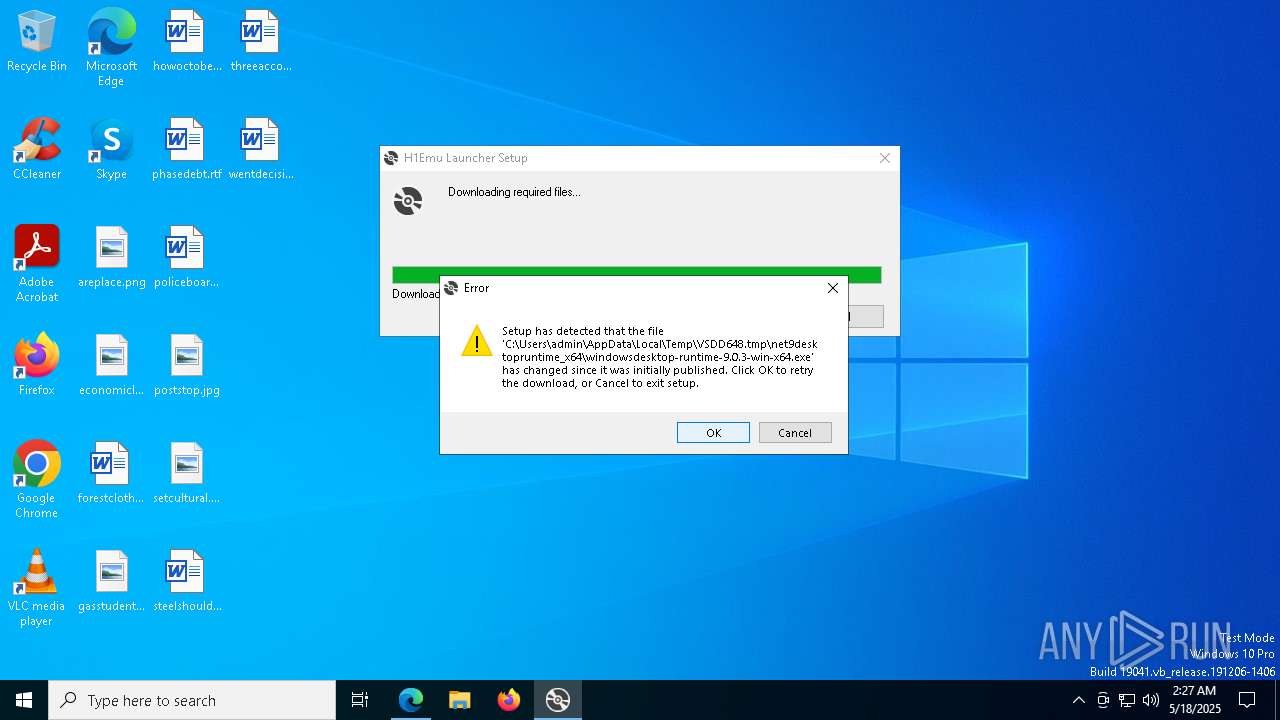Open the Recycle Bin desktop icon
Viewport: 1280px width, 720px height.
tap(37, 42)
